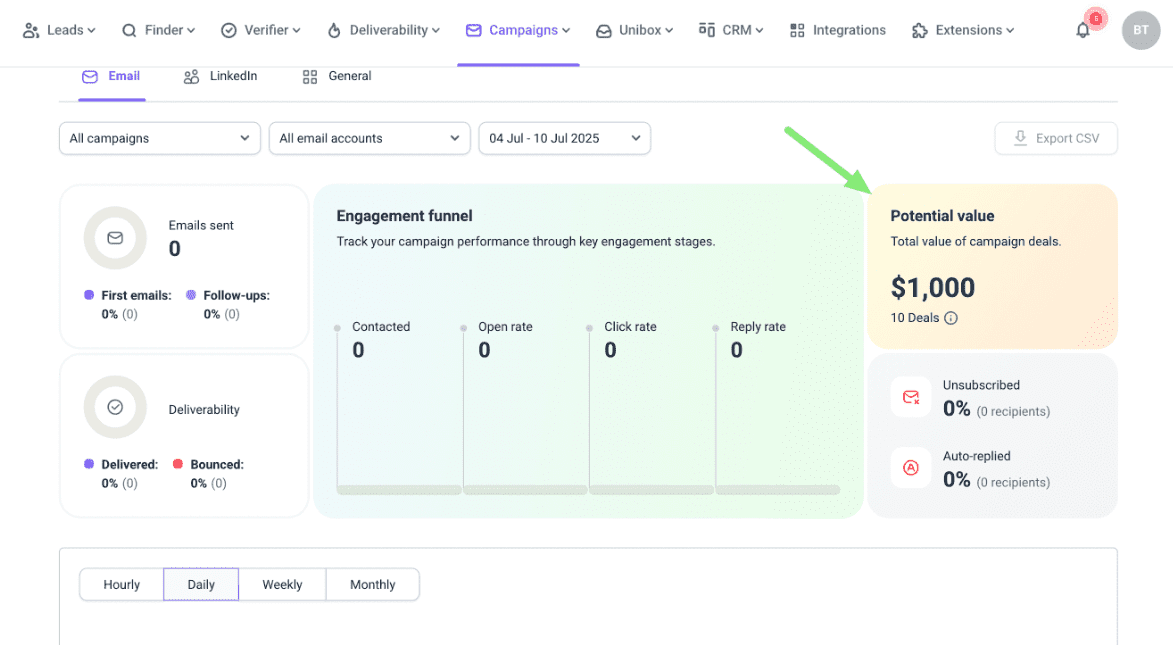Select the Weekly interval option
Viewport: 1173px width, 645px height.
pyautogui.click(x=282, y=585)
